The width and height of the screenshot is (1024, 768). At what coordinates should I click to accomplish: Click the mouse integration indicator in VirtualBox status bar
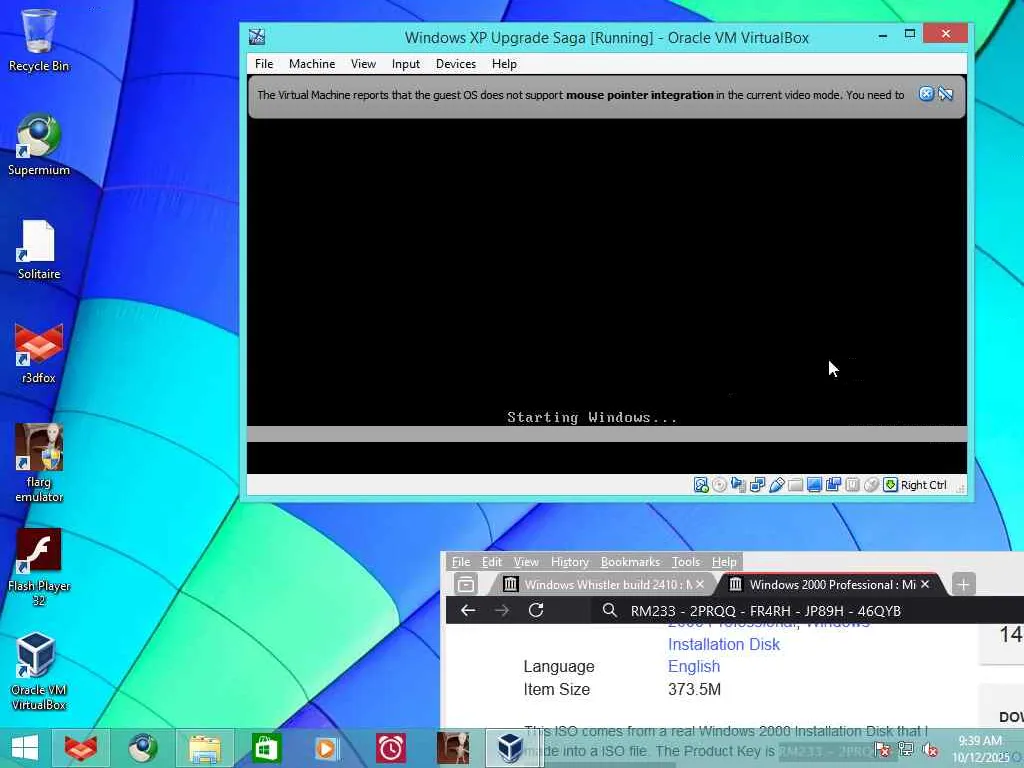tap(871, 485)
